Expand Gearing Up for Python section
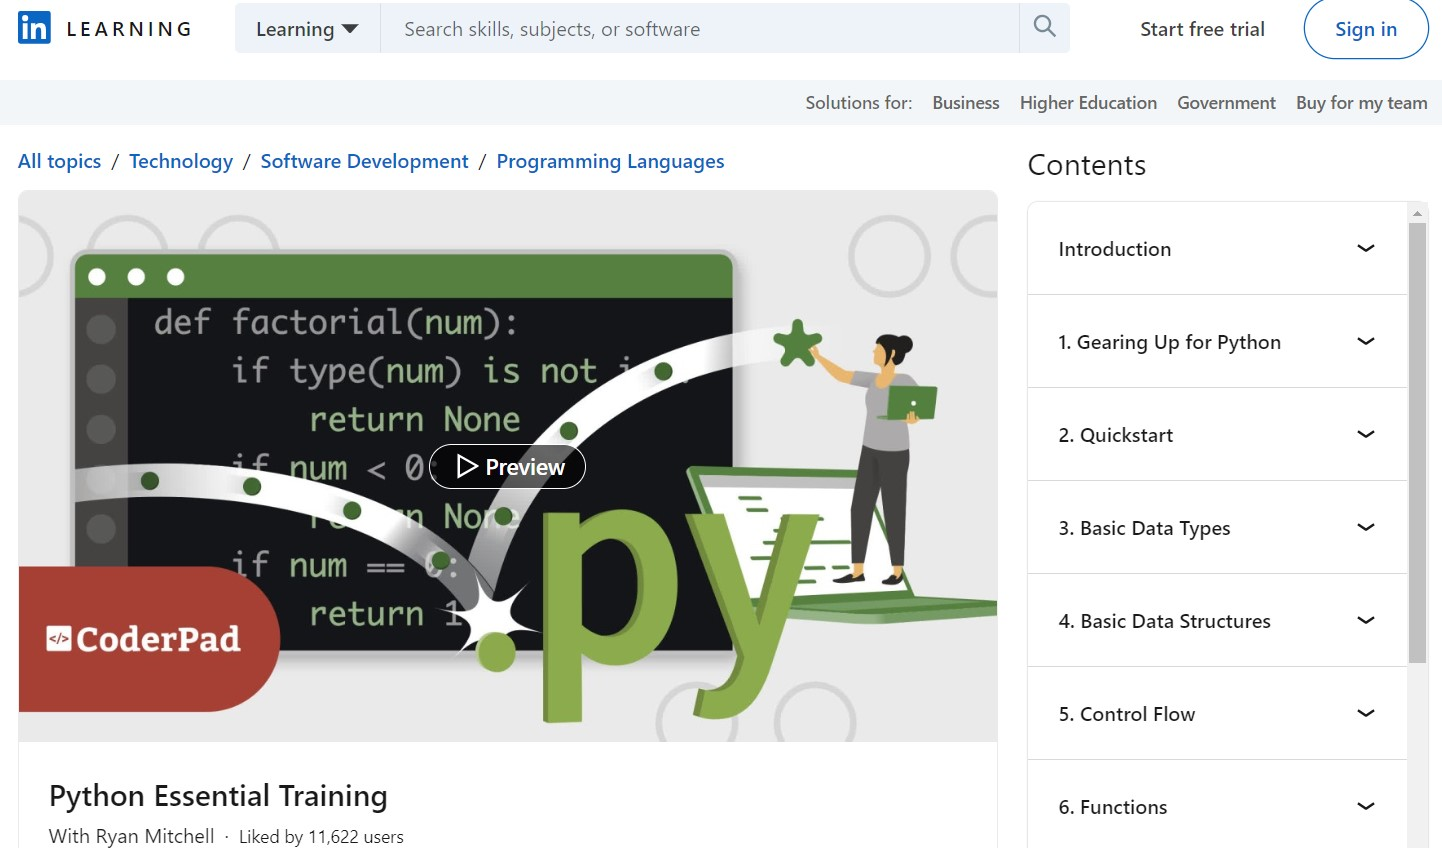The image size is (1442, 848). [x=1217, y=342]
